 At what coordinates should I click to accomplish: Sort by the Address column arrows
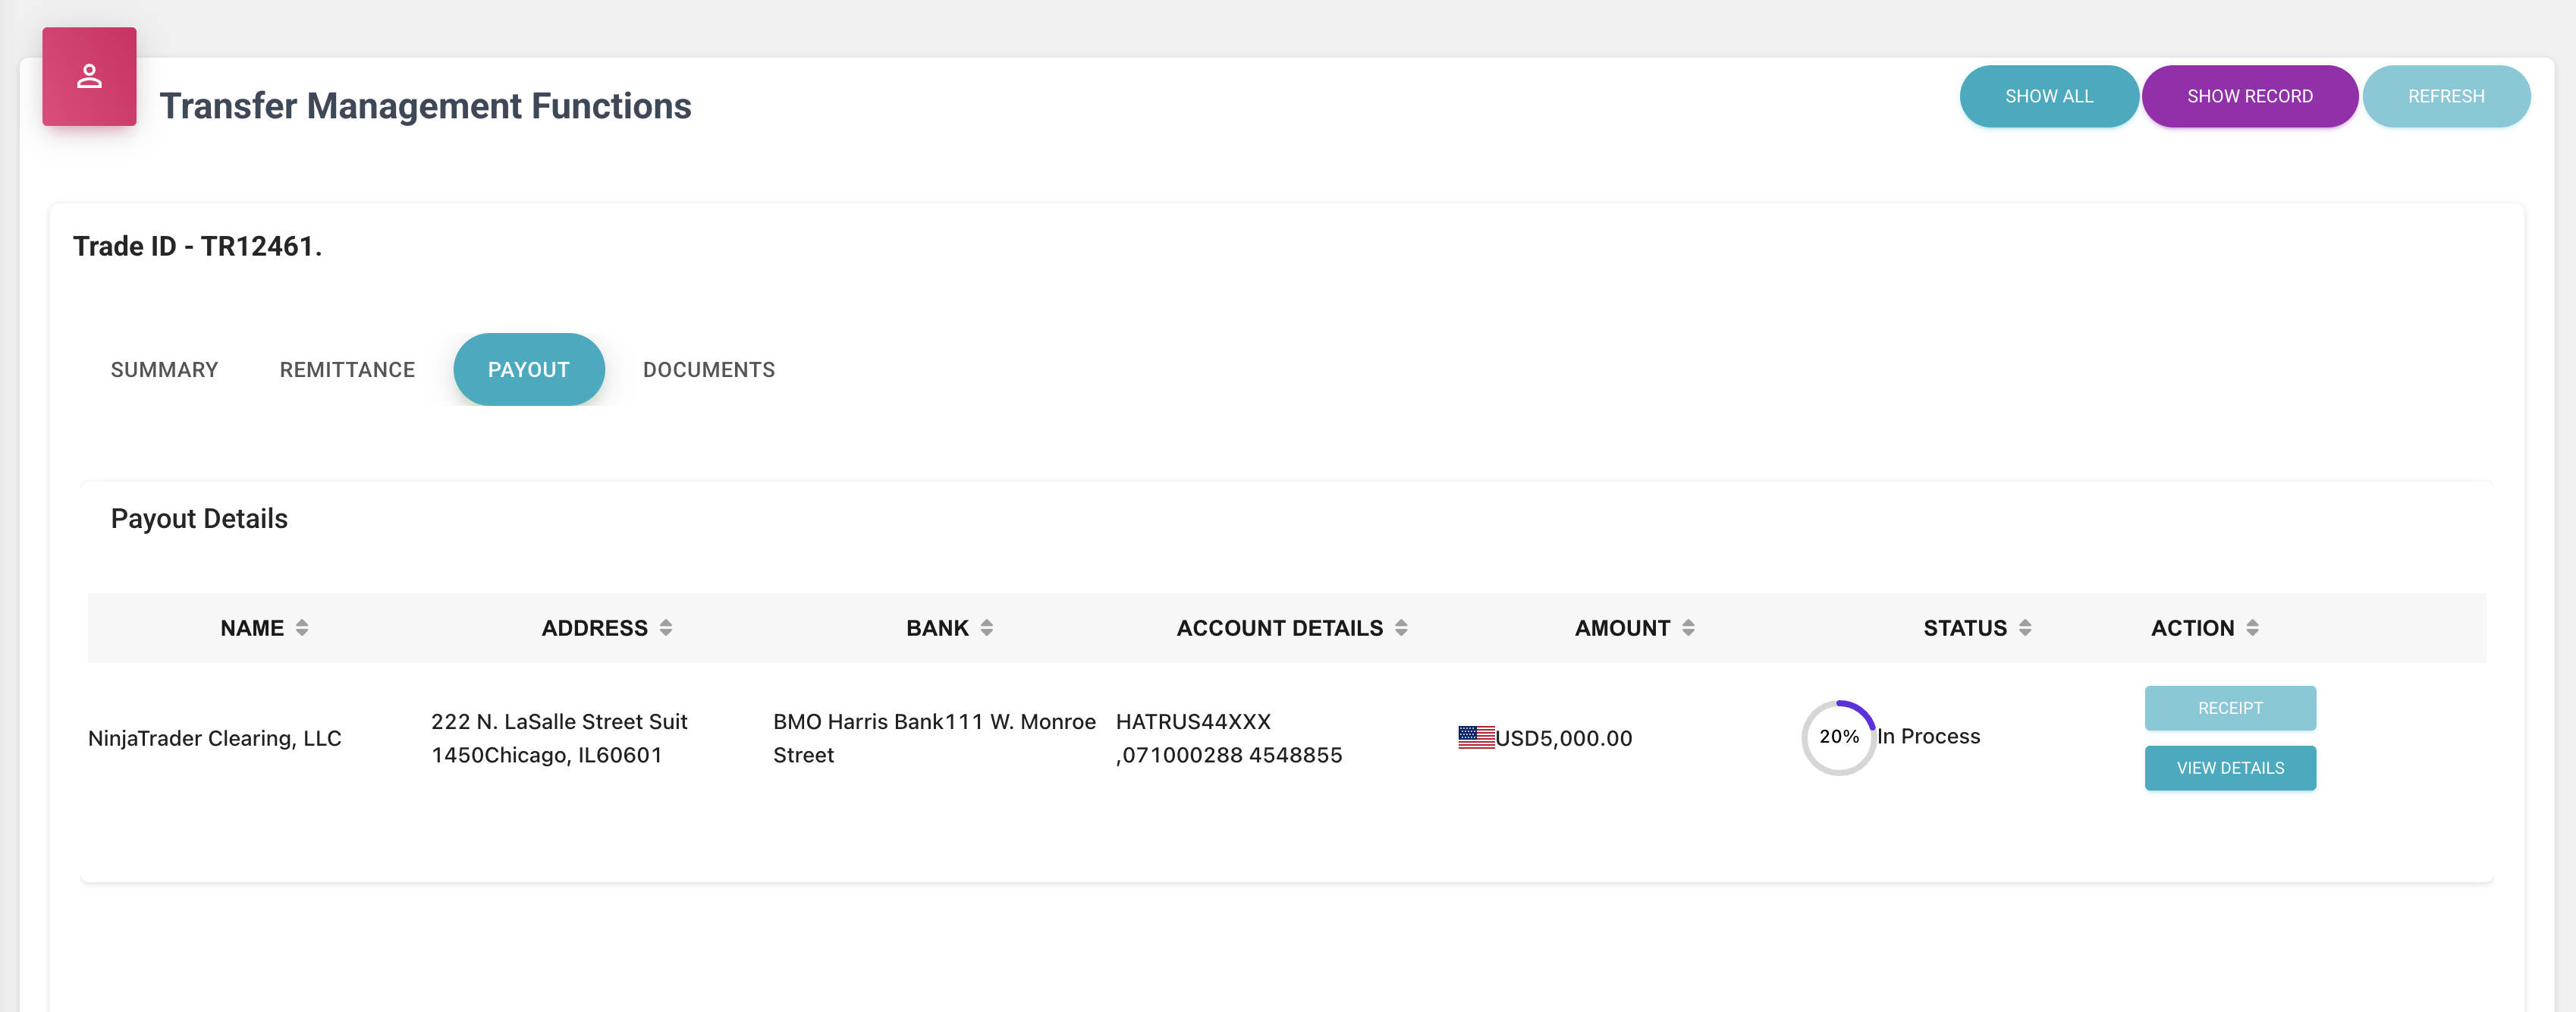point(666,628)
